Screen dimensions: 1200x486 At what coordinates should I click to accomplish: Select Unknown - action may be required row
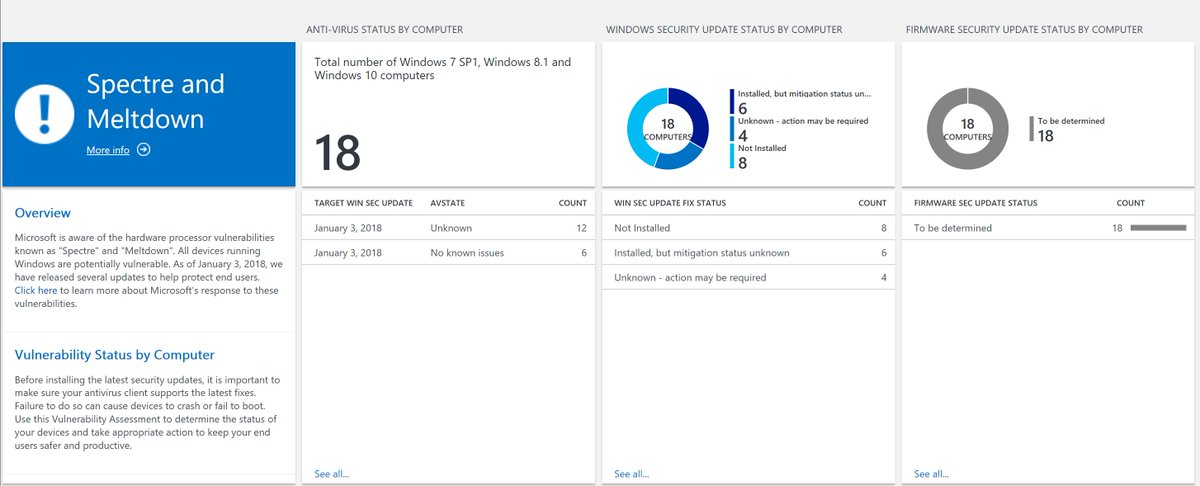[x=750, y=277]
